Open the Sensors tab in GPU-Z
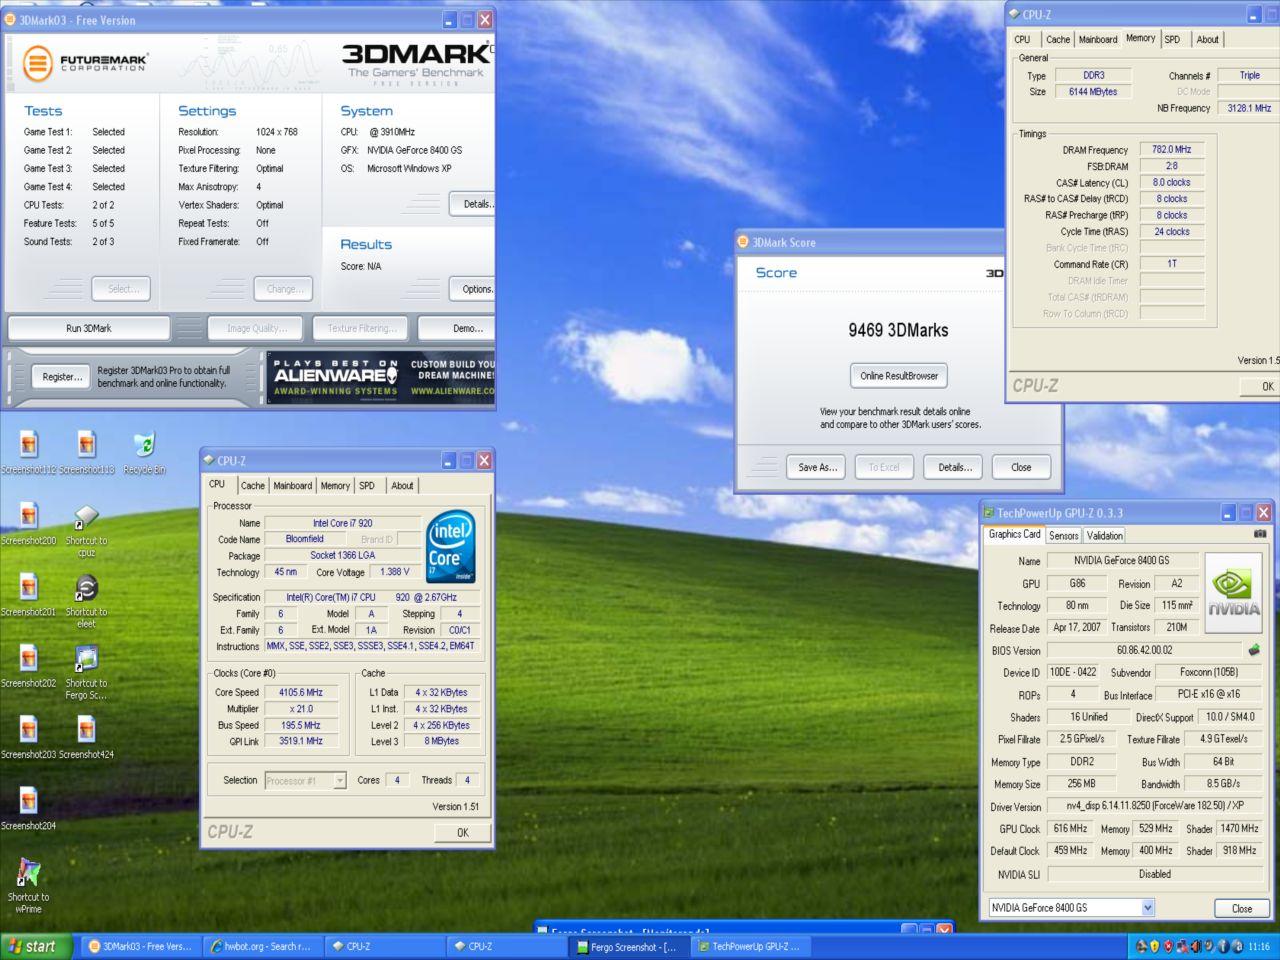 (1063, 535)
